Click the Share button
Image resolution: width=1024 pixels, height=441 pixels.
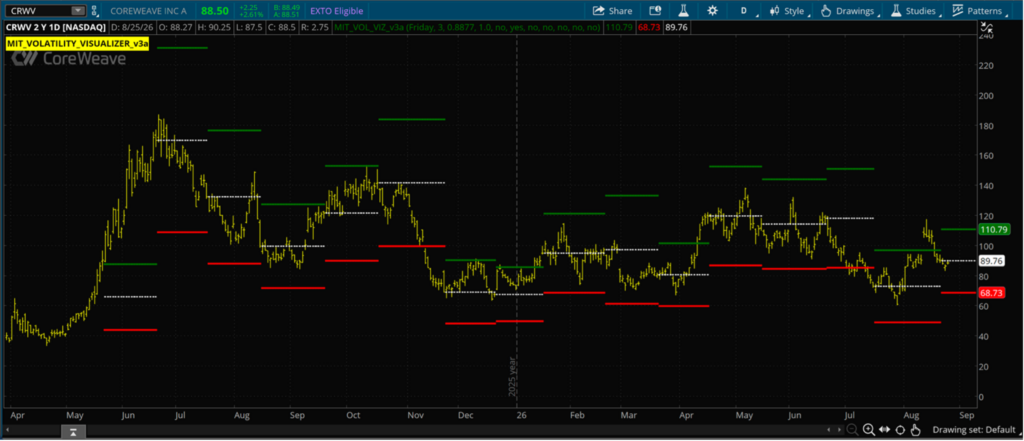[613, 10]
